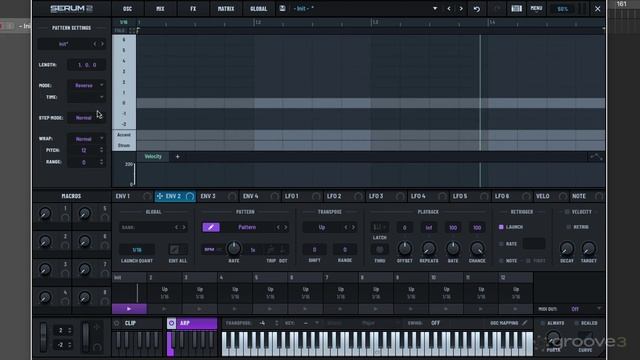Switch to the OSC tab

(127, 9)
